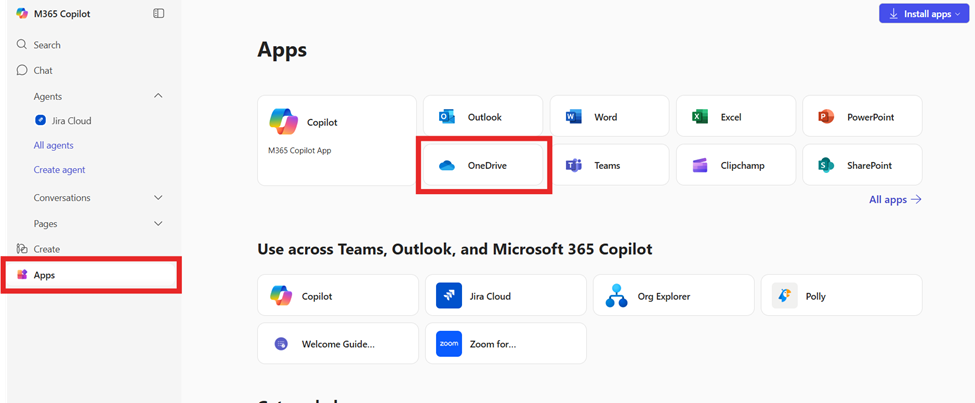Expand the Conversations section

click(158, 198)
